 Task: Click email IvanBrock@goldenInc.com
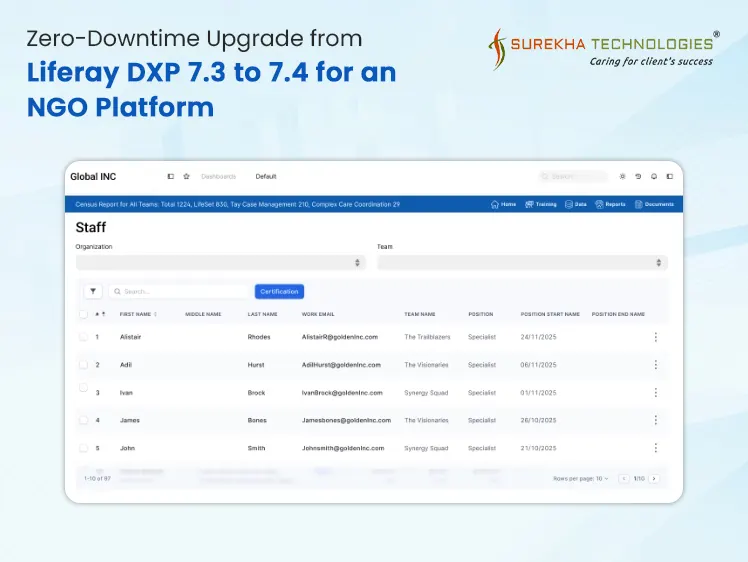342,393
